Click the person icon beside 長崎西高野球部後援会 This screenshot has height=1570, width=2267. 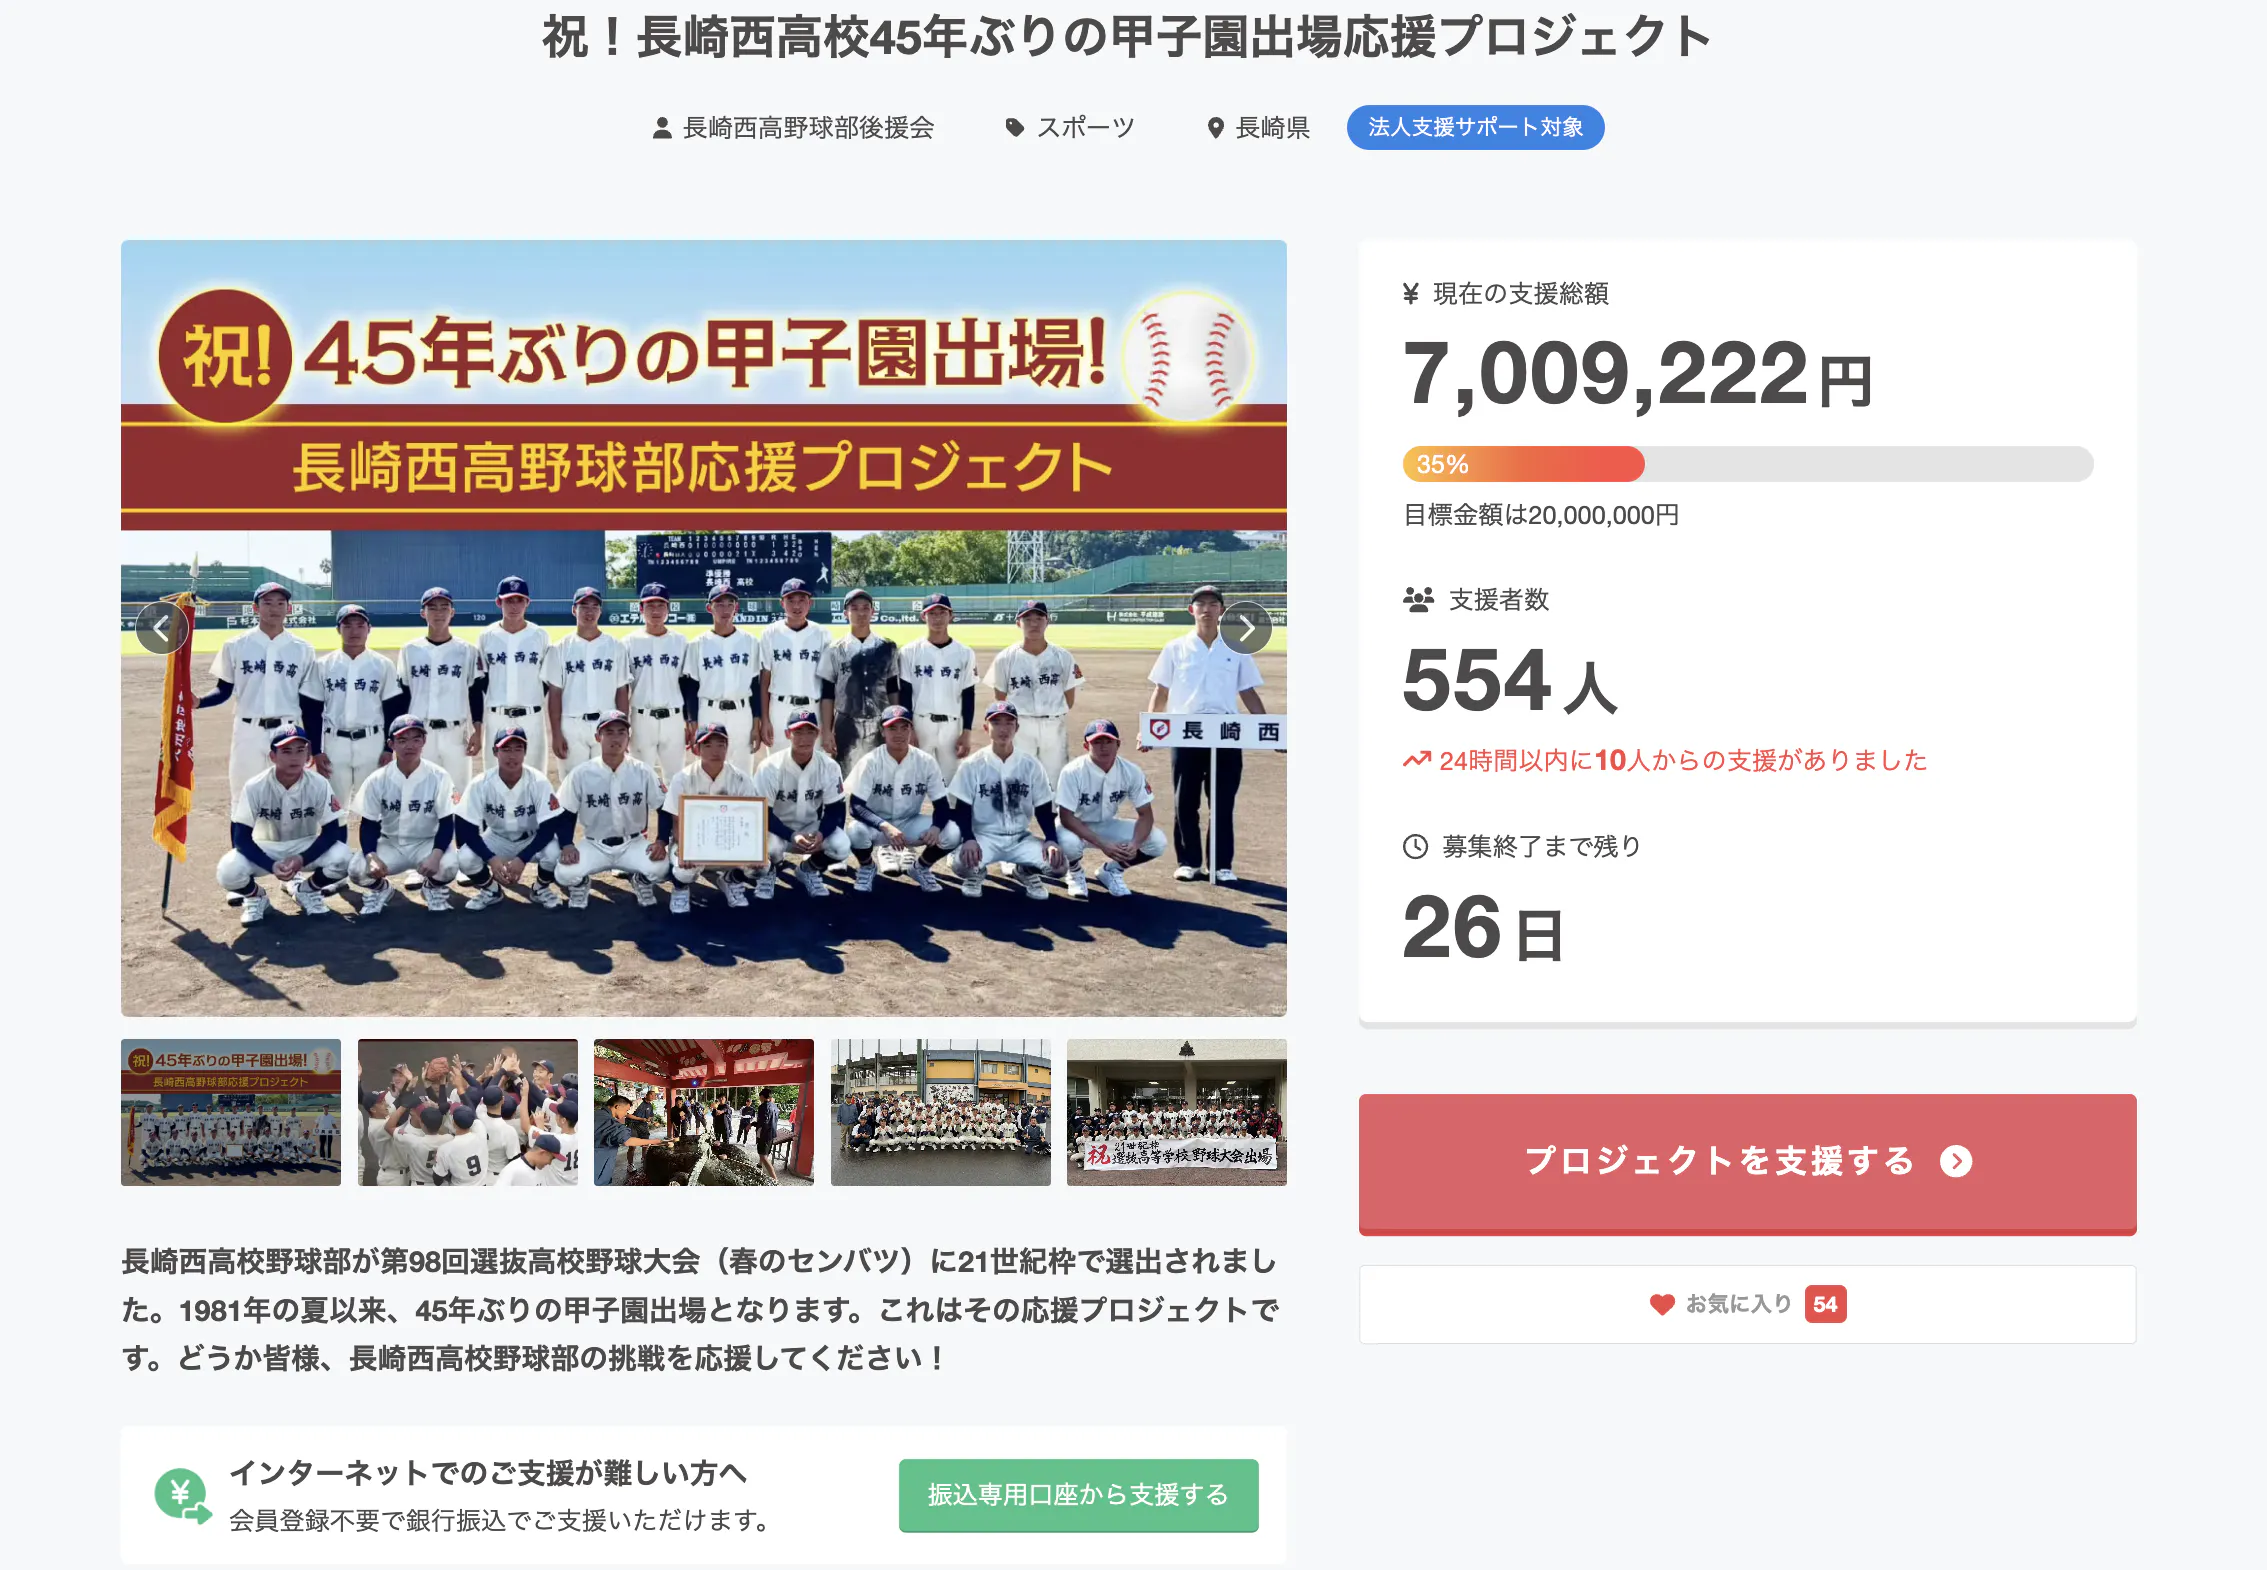[662, 128]
